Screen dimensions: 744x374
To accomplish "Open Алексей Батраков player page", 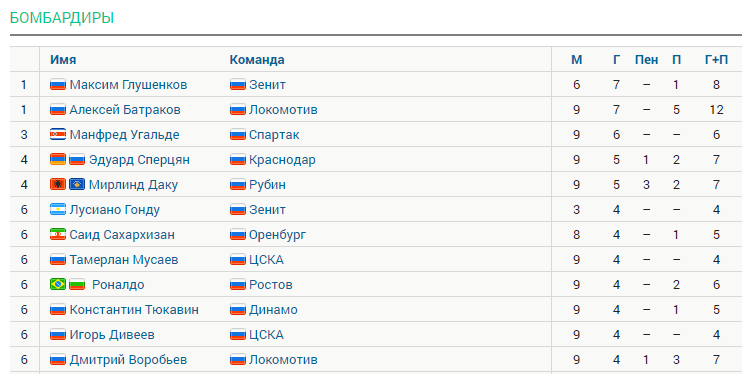I will click(x=125, y=110).
